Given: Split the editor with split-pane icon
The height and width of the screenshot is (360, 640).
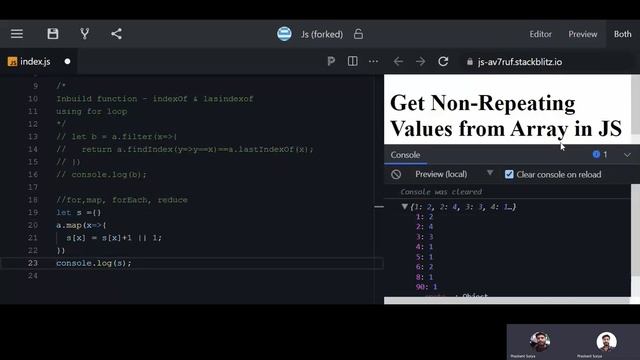Looking at the screenshot, I should click(353, 61).
